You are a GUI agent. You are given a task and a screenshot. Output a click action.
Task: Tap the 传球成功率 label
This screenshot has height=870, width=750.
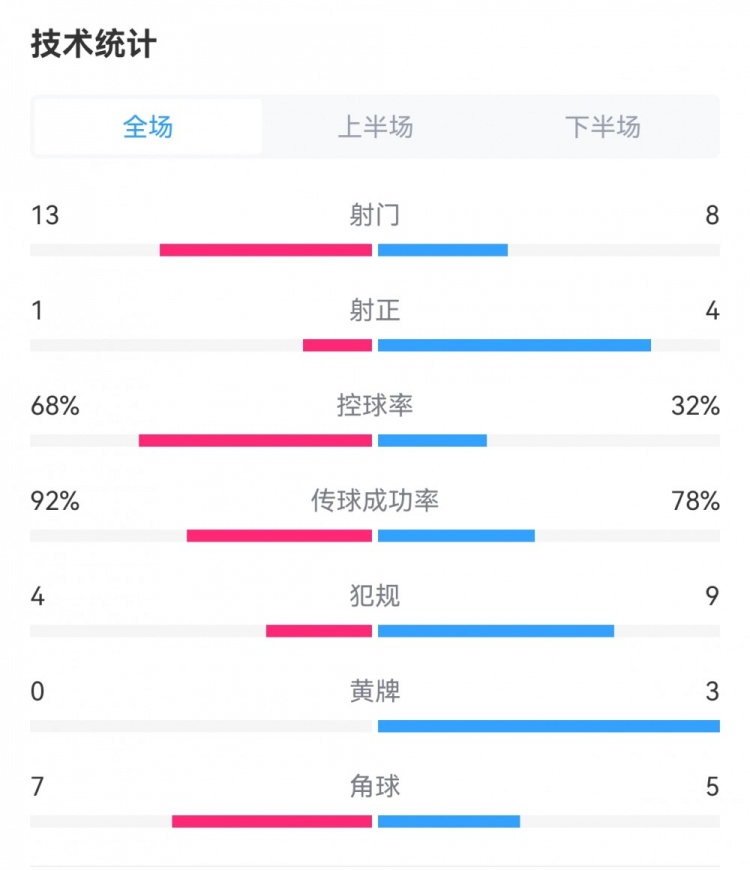tap(375, 501)
